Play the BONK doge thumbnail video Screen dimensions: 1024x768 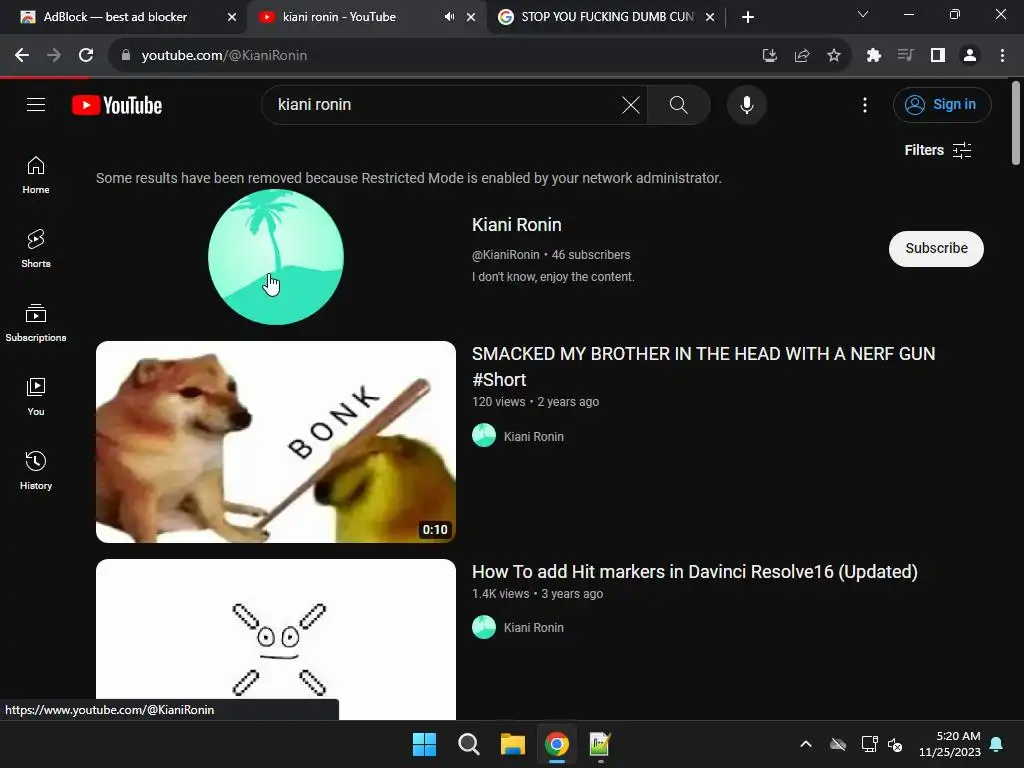[276, 441]
